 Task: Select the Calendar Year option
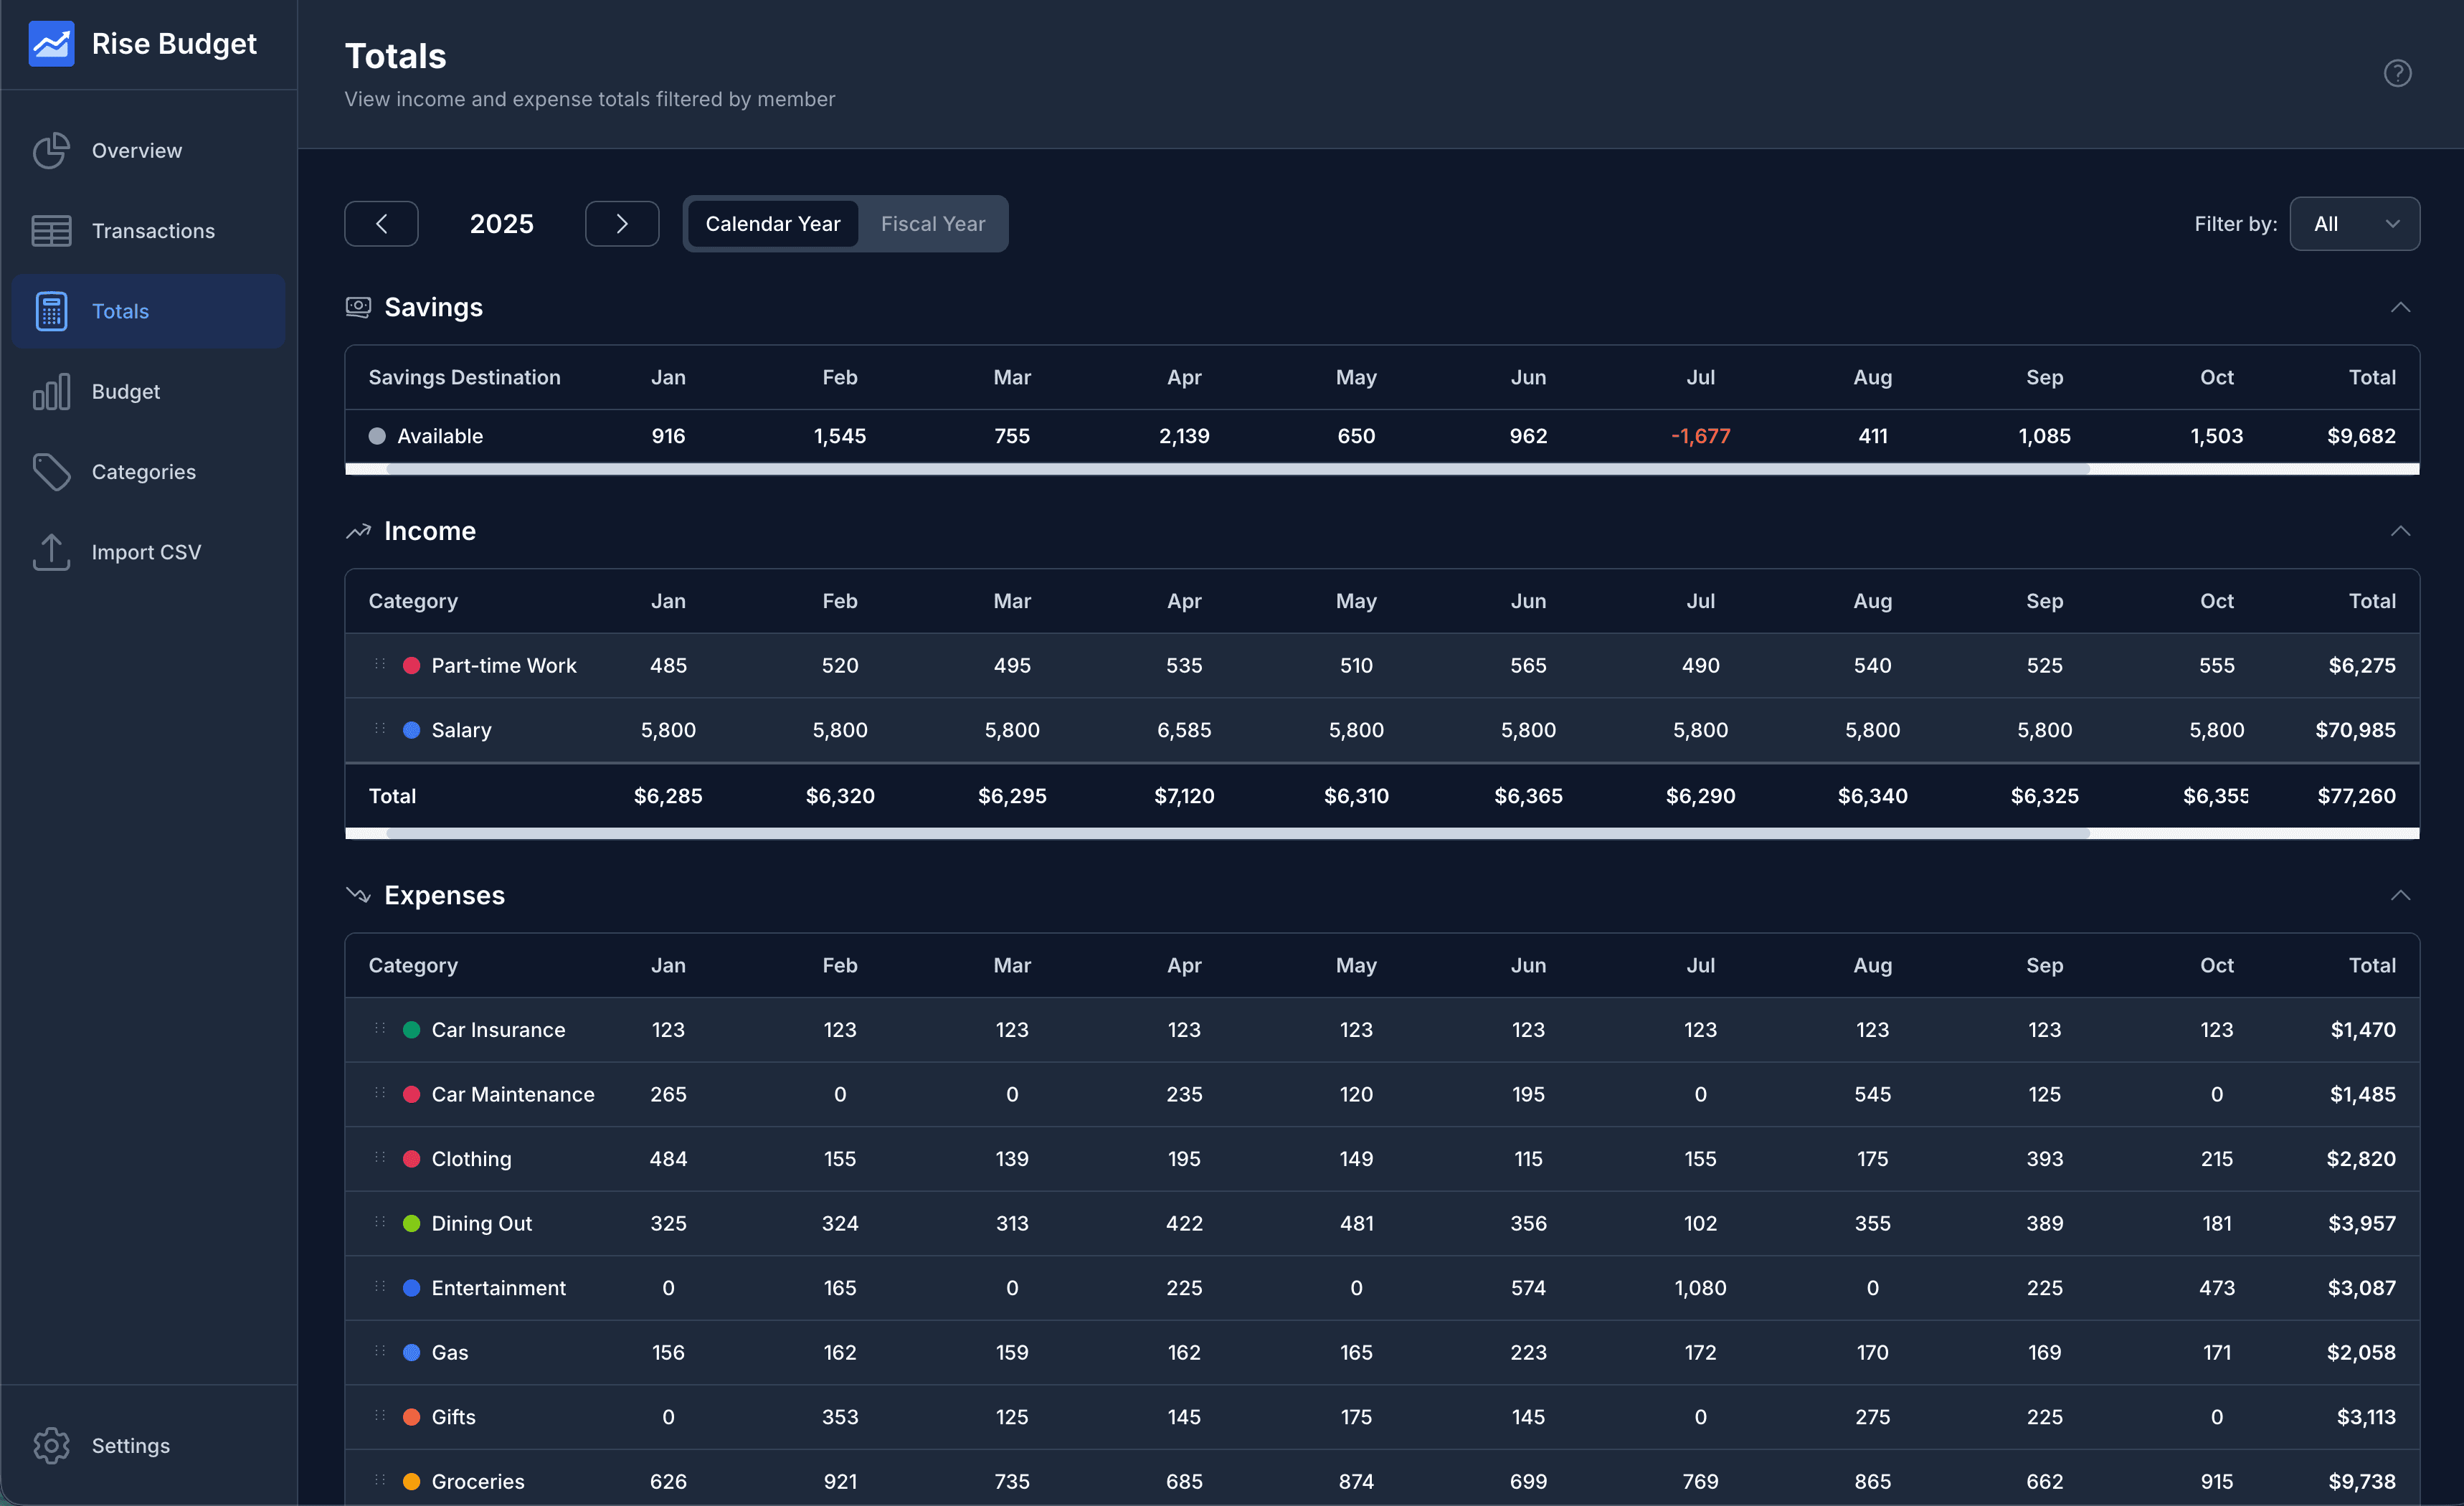(x=772, y=224)
